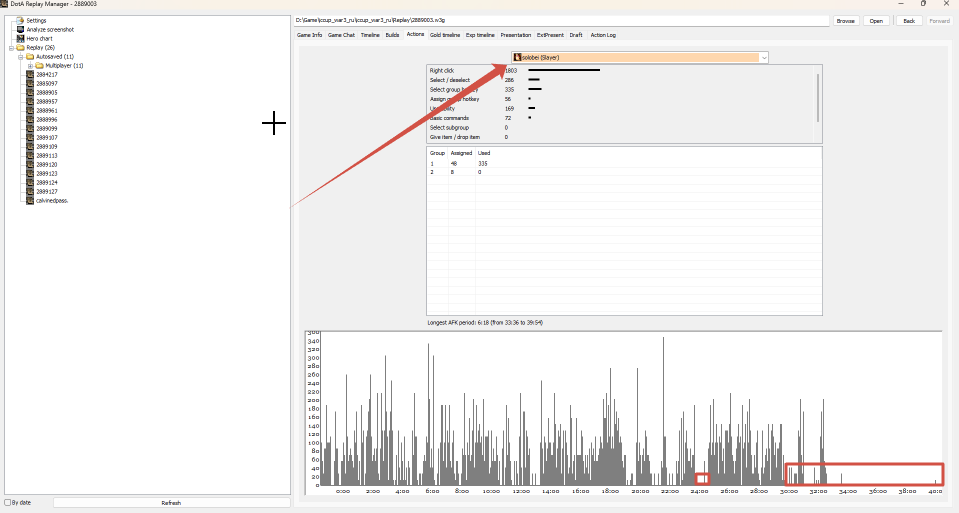Image resolution: width=959 pixels, height=513 pixels.
Task: Open the Exp timeline tab
Action: click(480, 35)
